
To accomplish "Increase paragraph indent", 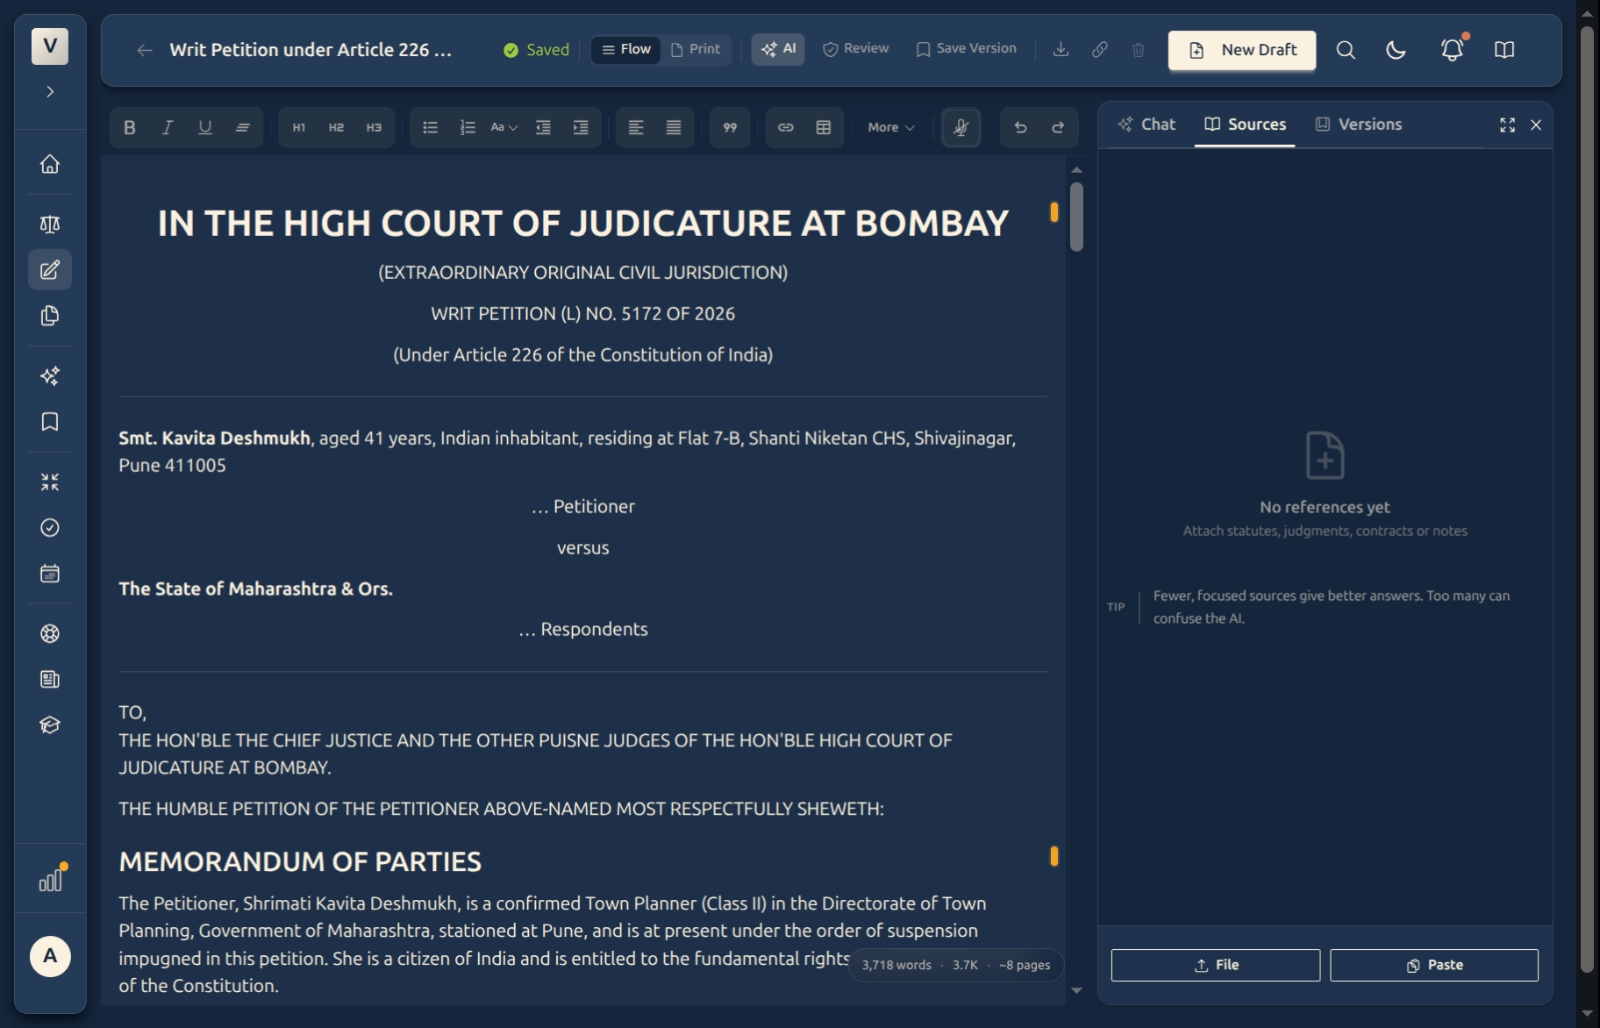I will 580,127.
